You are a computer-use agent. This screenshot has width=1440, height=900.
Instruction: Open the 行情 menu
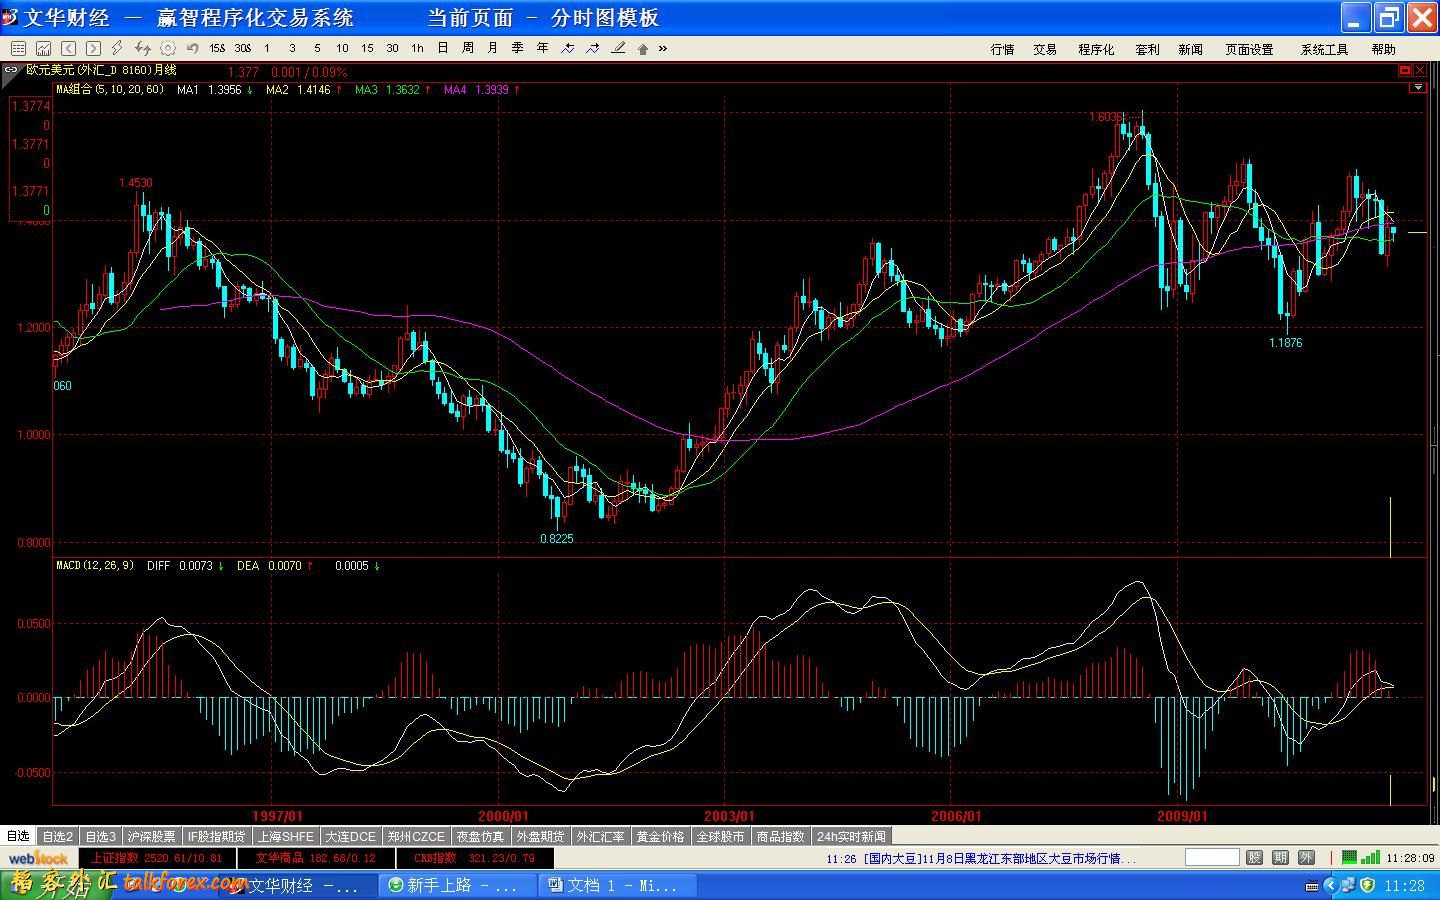tap(1003, 49)
